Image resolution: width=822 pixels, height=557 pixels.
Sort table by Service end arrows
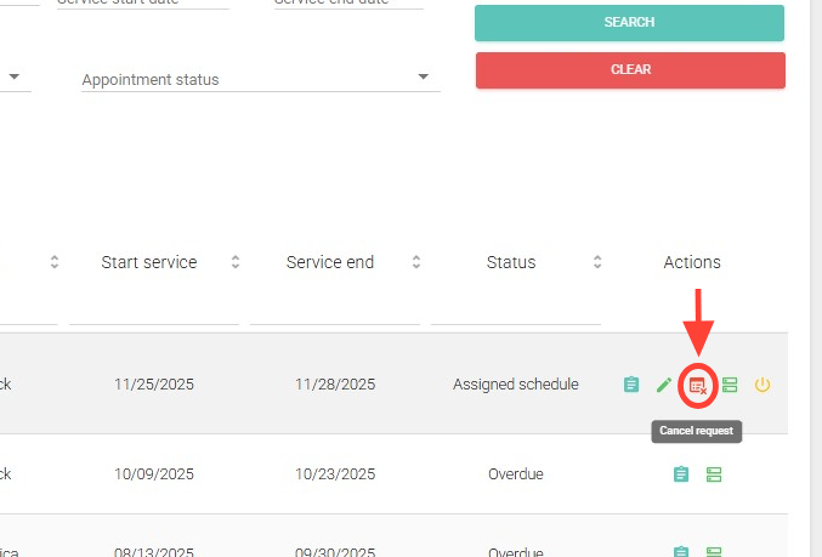(416, 262)
